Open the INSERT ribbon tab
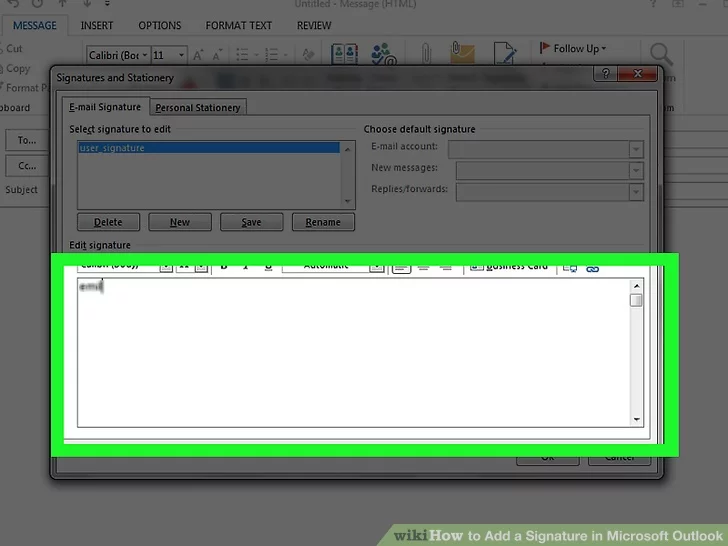728x546 pixels. coord(97,26)
